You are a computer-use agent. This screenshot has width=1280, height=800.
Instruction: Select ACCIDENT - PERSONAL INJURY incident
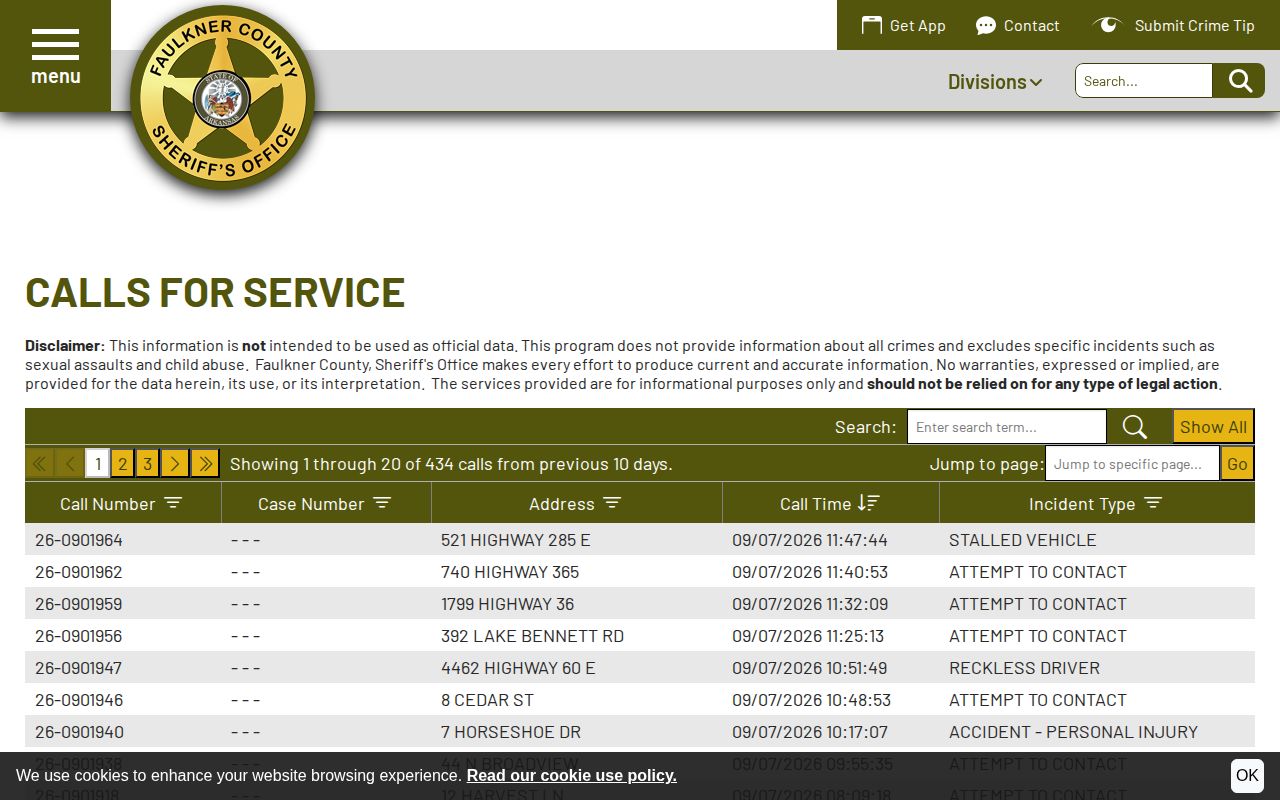tap(1073, 732)
